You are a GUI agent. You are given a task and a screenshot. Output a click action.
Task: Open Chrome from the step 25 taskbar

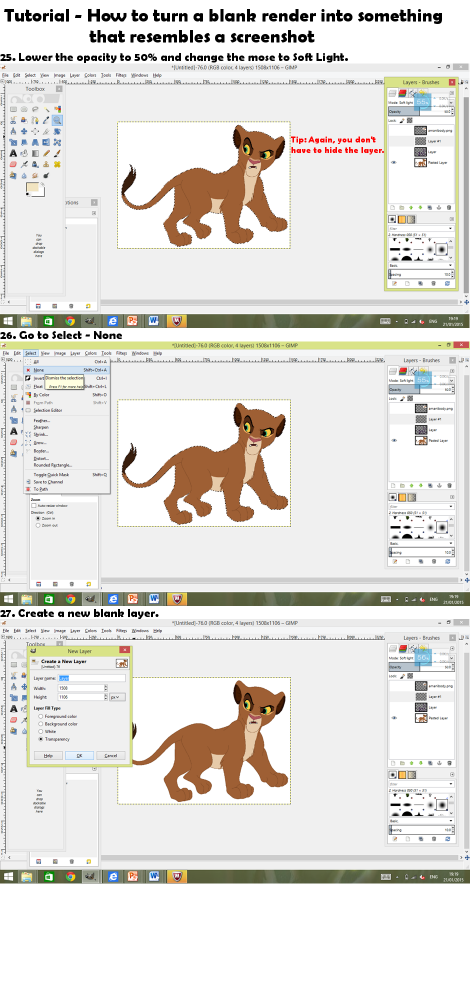70,321
